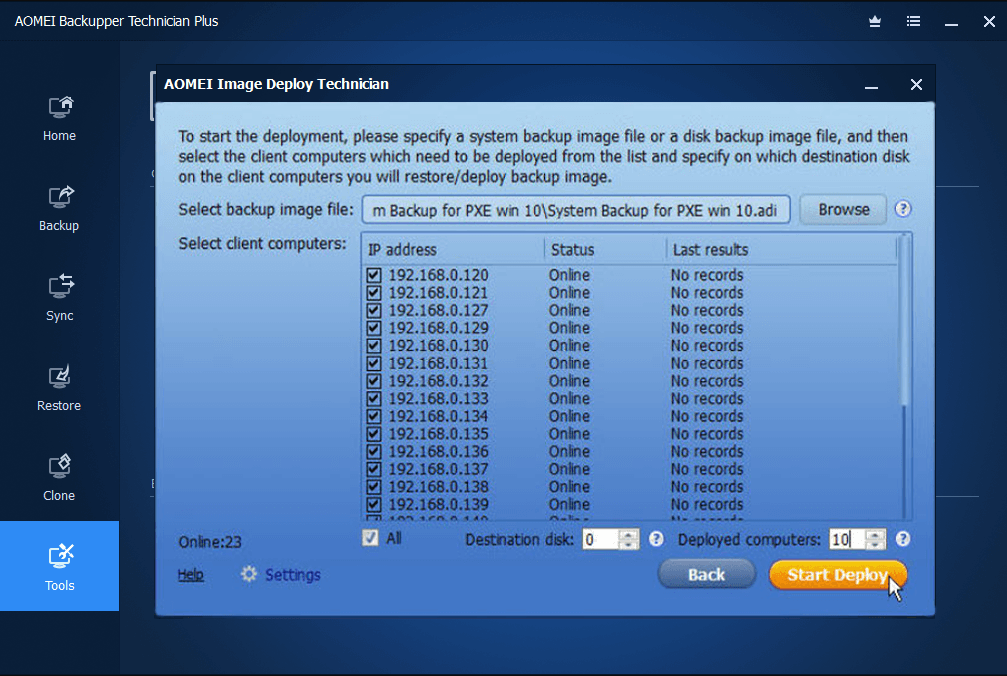Uncheck client 192.168.0.134
1007x676 pixels.
(x=374, y=417)
